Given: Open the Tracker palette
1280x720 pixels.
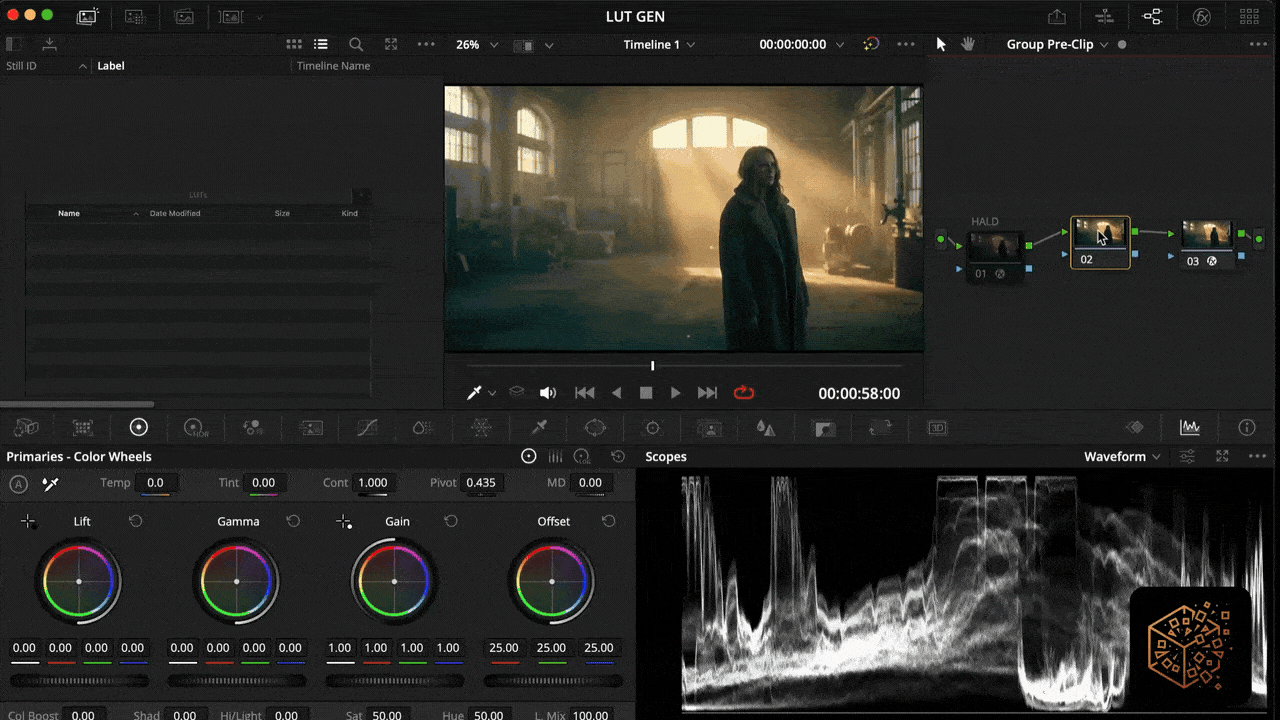Looking at the screenshot, I should [653, 428].
